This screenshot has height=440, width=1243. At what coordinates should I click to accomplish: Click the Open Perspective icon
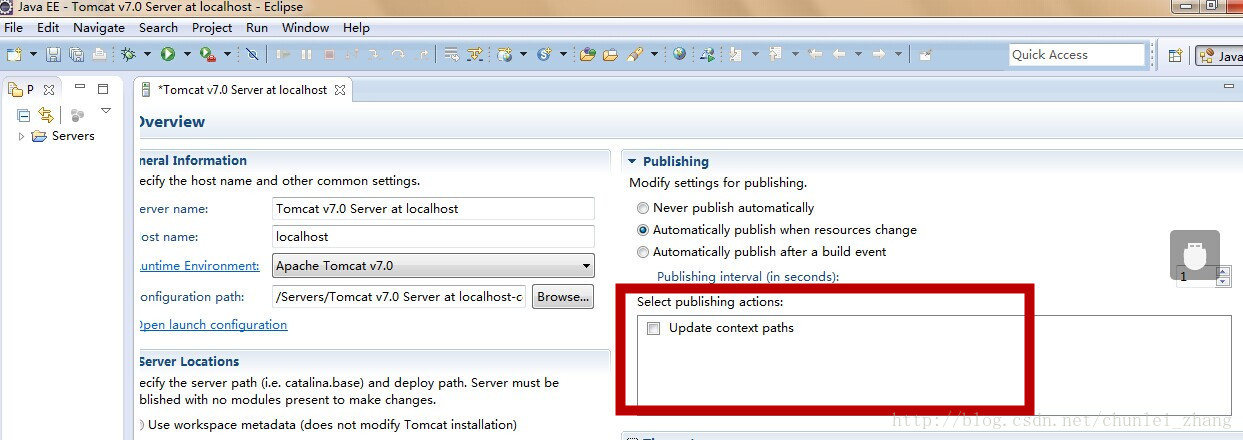[x=1176, y=56]
